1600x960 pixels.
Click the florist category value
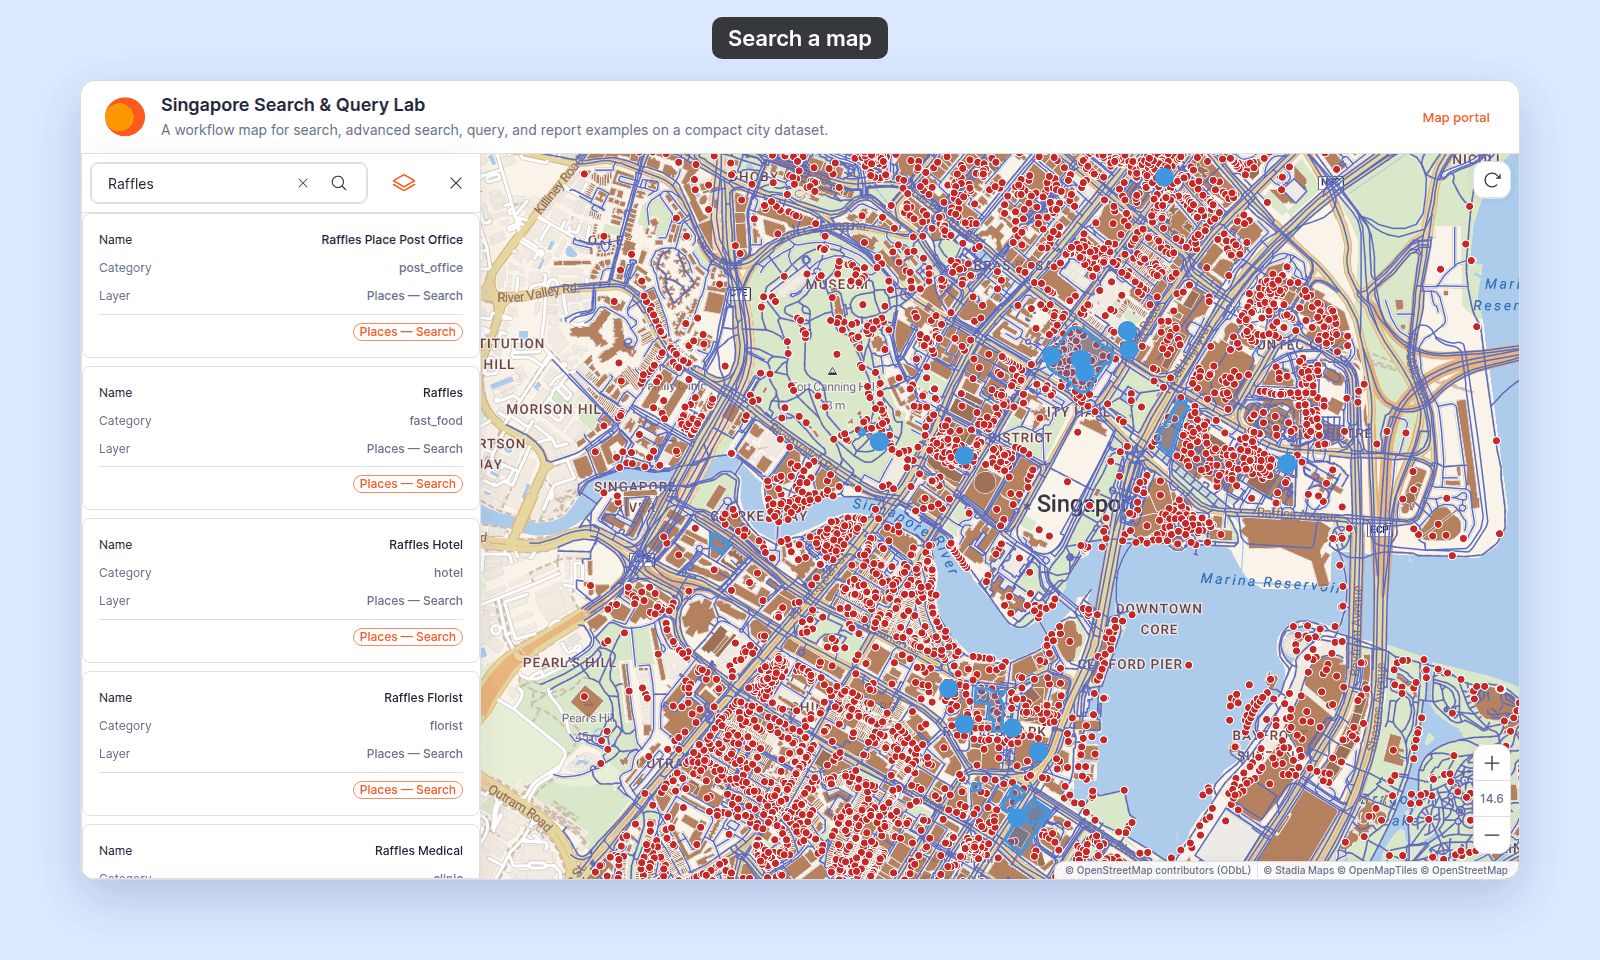pos(446,726)
